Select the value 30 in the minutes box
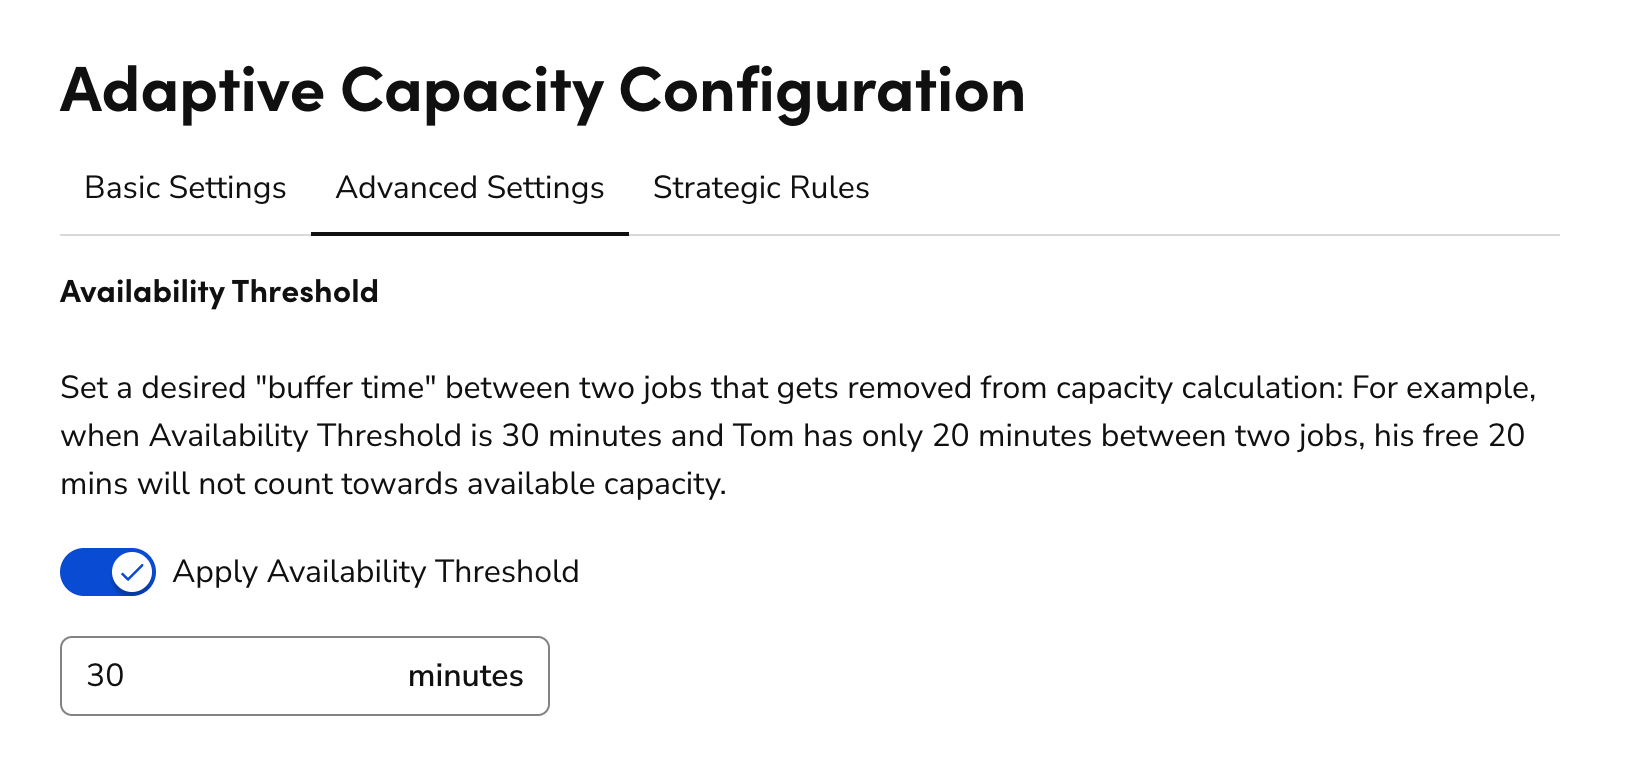This screenshot has height=762, width=1636. coord(105,676)
